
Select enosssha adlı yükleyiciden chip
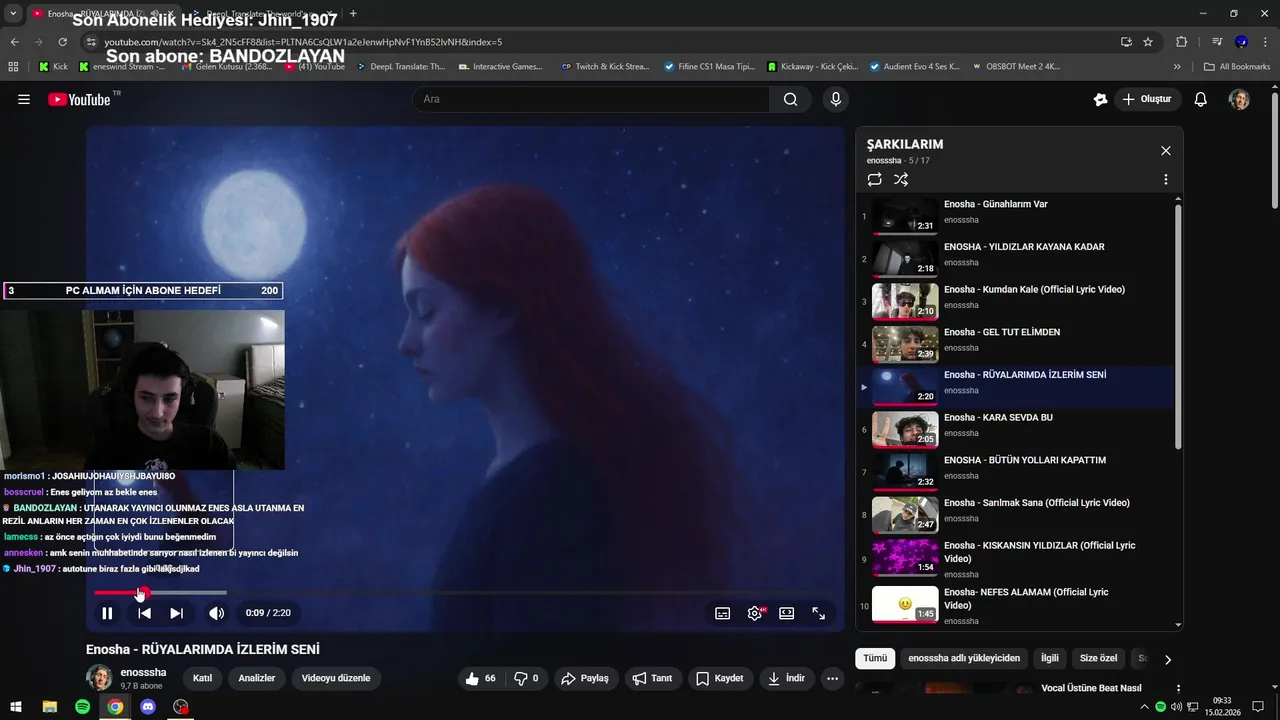click(964, 658)
